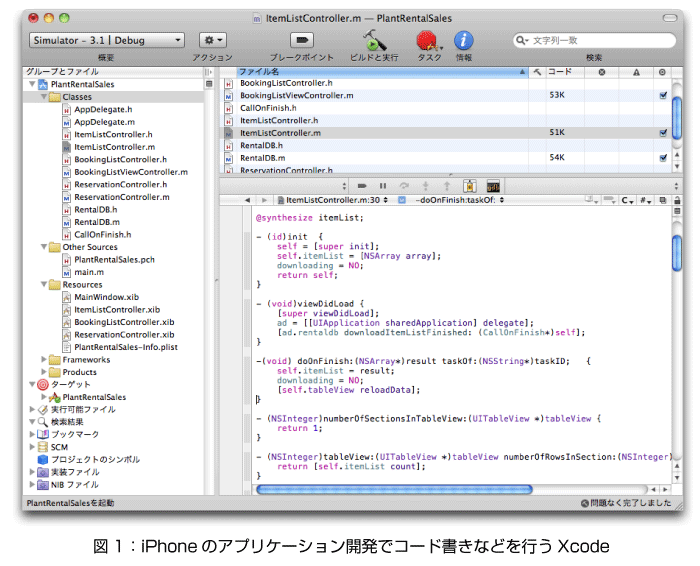Uncheck target checkbox for RentalDB.m
Viewport: 700px width, 566px height.
click(x=663, y=157)
